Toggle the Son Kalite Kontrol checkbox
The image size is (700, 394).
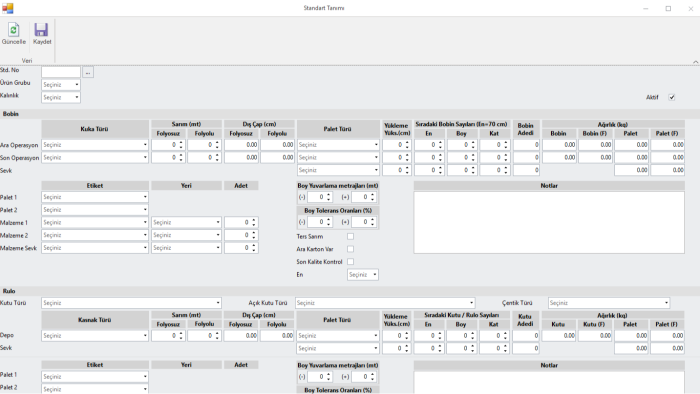click(350, 262)
